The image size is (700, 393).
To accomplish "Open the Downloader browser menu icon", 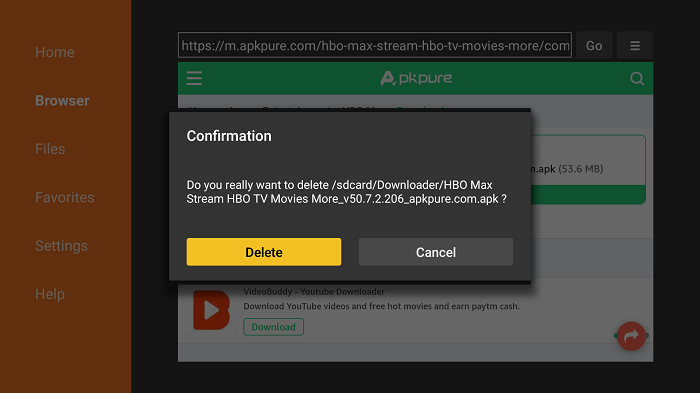I will click(635, 46).
